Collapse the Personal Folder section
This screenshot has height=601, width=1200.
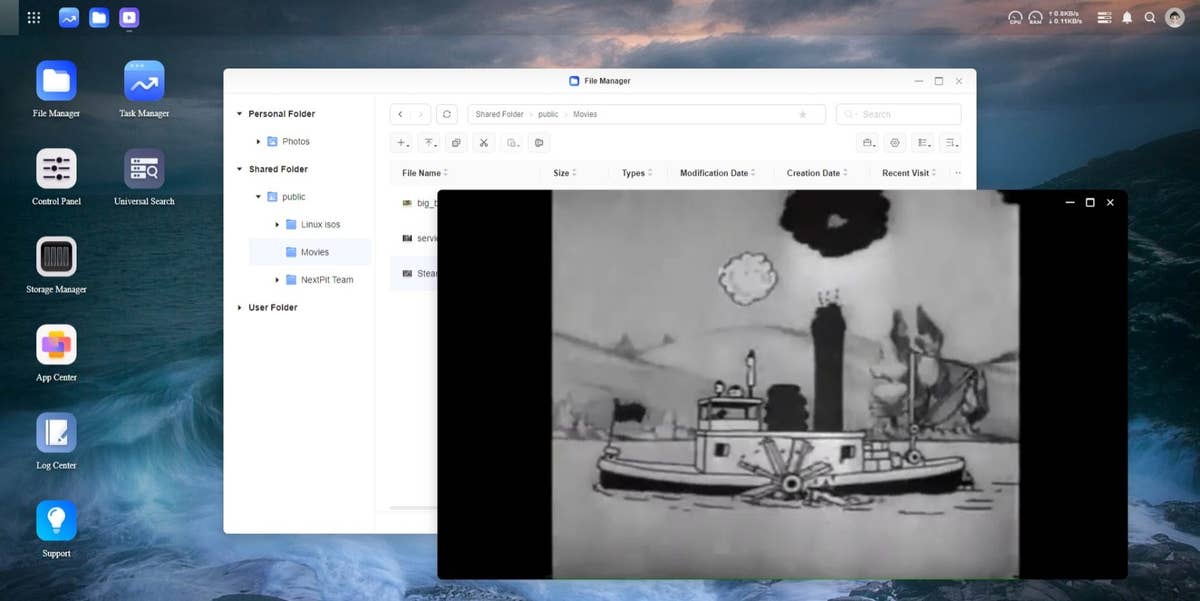[240, 114]
